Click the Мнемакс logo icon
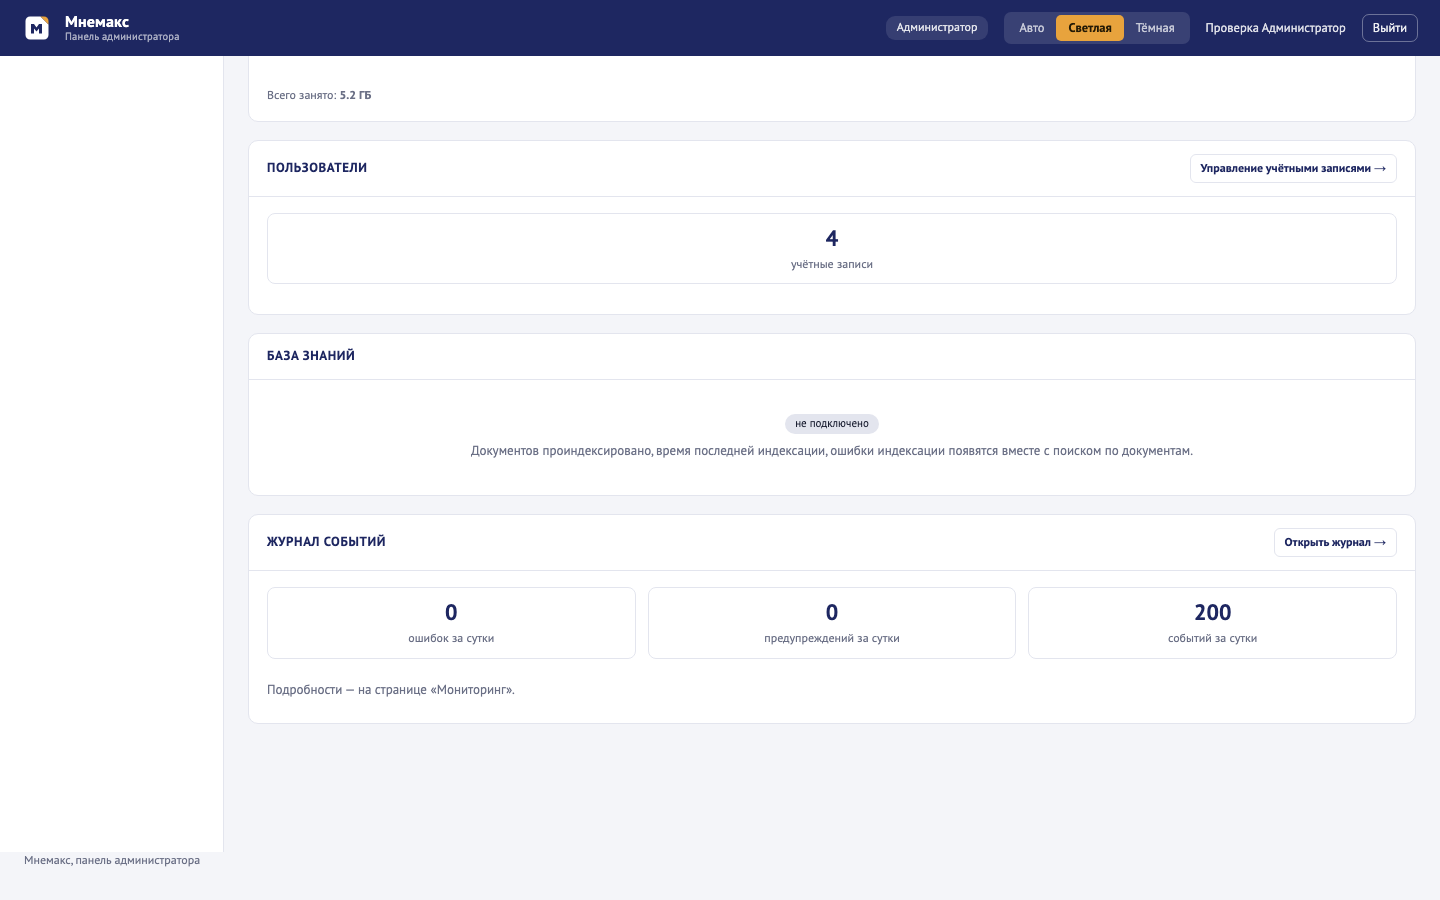The height and width of the screenshot is (900, 1440). [x=37, y=28]
